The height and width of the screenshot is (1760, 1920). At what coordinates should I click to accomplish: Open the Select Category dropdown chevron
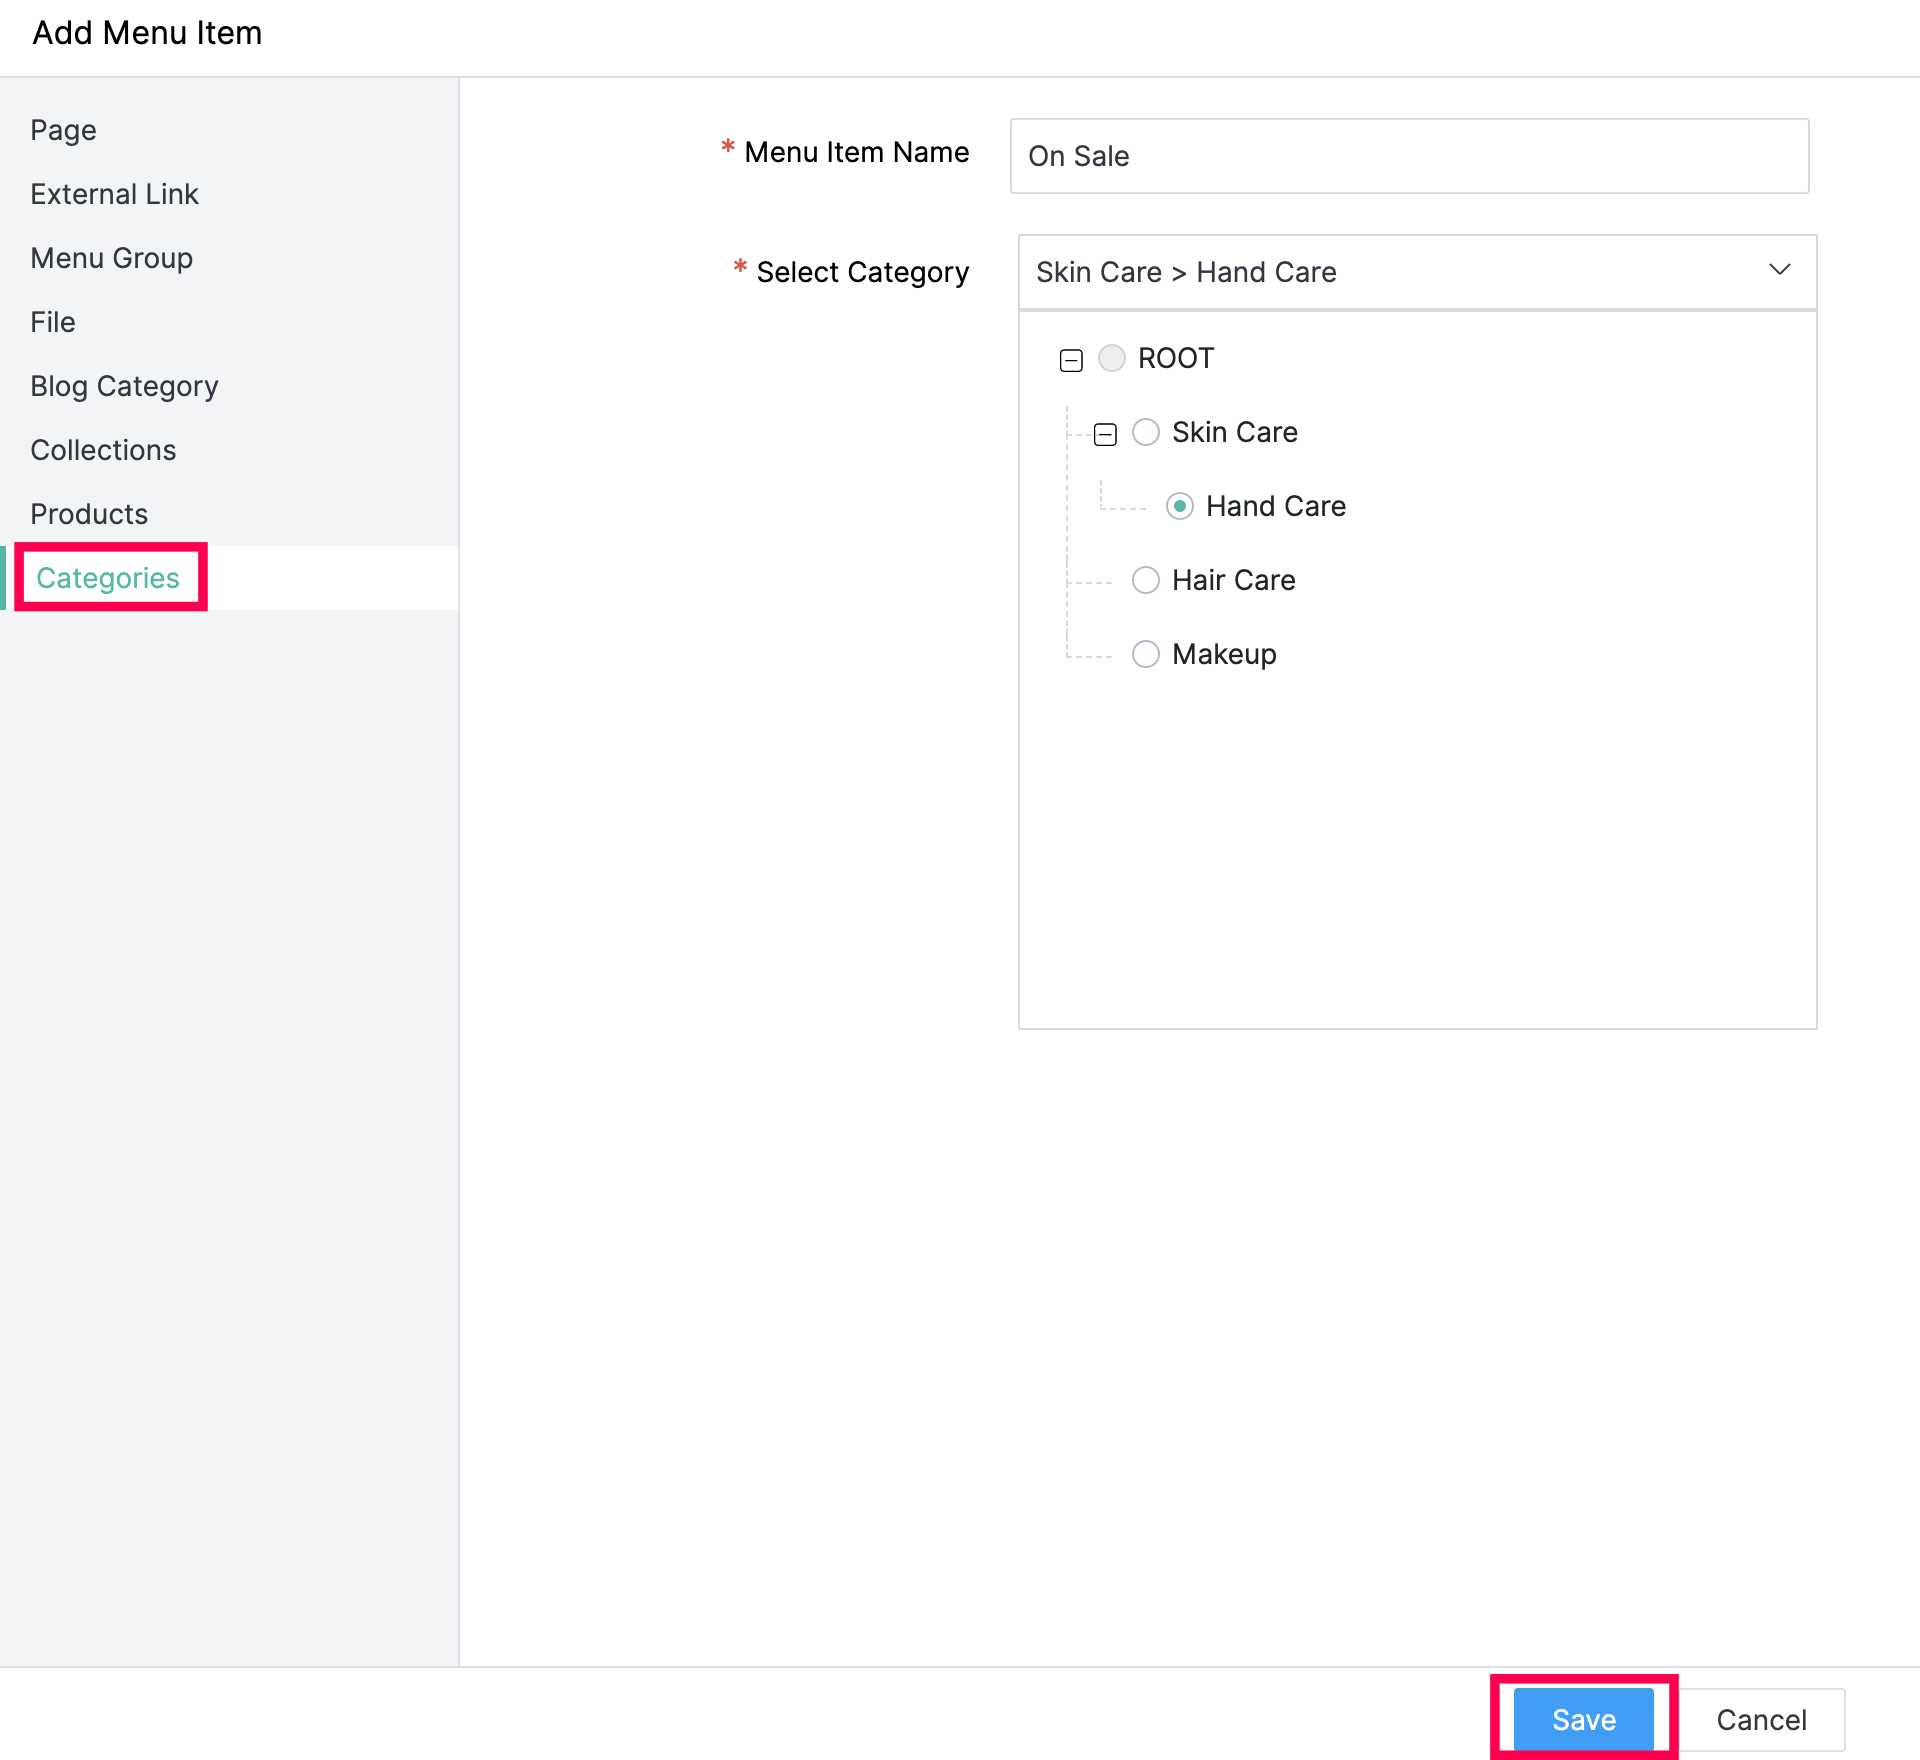[1779, 270]
